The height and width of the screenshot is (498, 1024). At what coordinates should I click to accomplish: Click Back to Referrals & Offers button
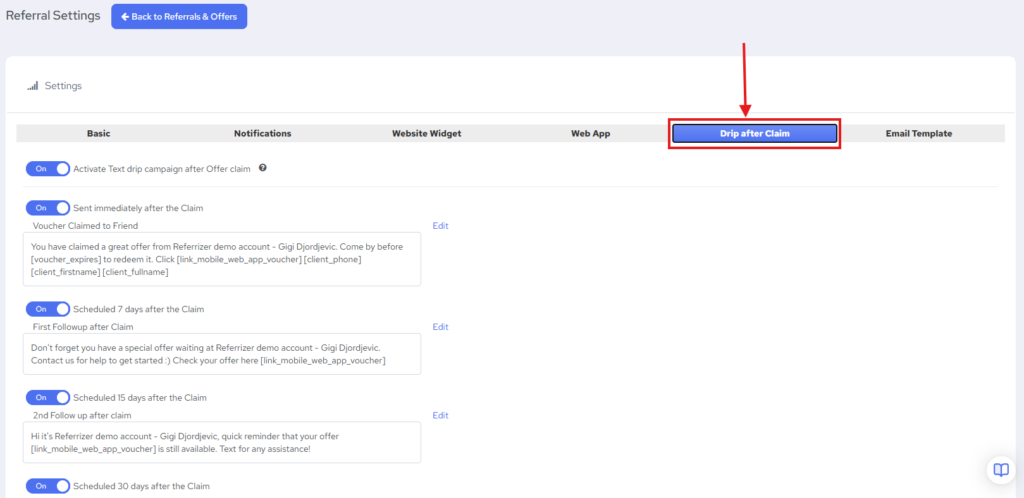179,17
